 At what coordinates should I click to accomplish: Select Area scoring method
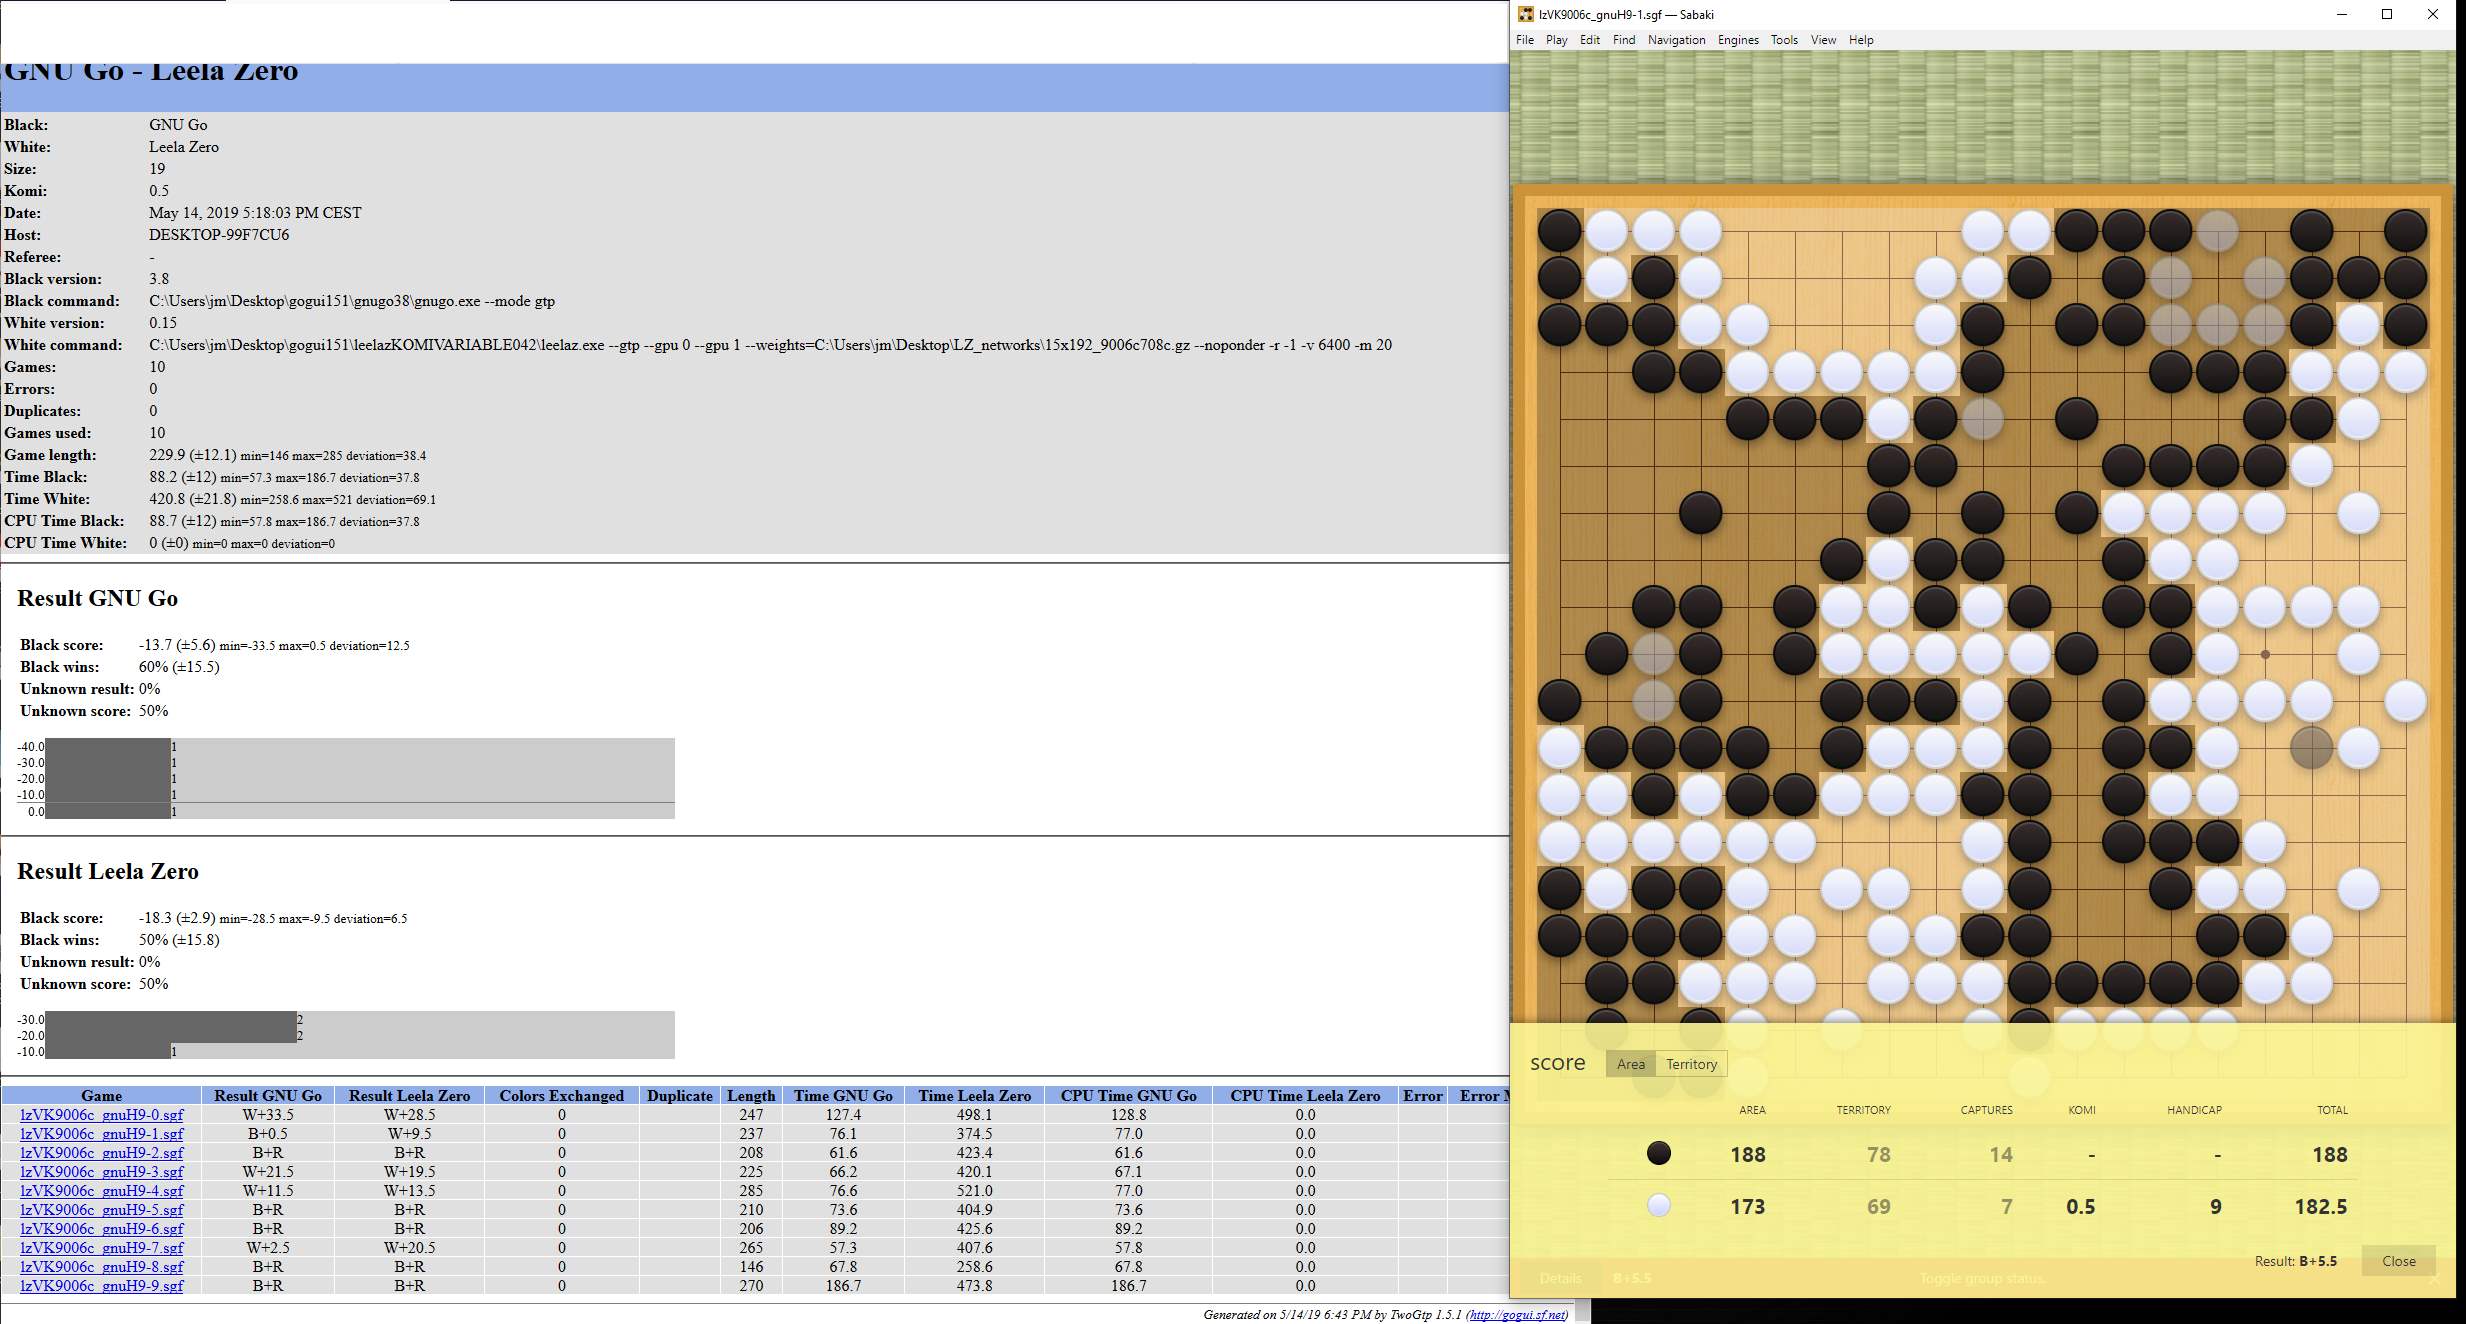tap(1630, 1064)
